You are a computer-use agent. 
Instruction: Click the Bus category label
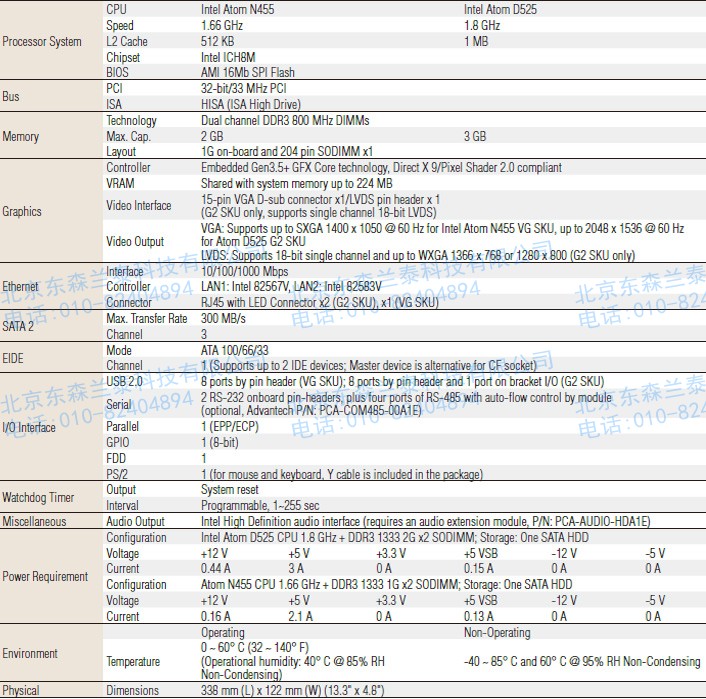[12, 97]
